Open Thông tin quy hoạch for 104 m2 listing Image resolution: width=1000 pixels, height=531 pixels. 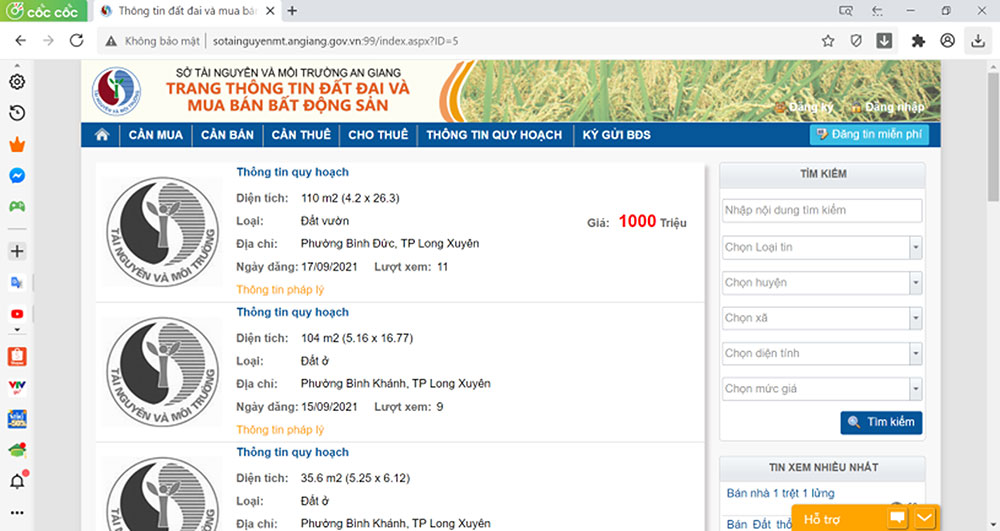pyautogui.click(x=293, y=312)
